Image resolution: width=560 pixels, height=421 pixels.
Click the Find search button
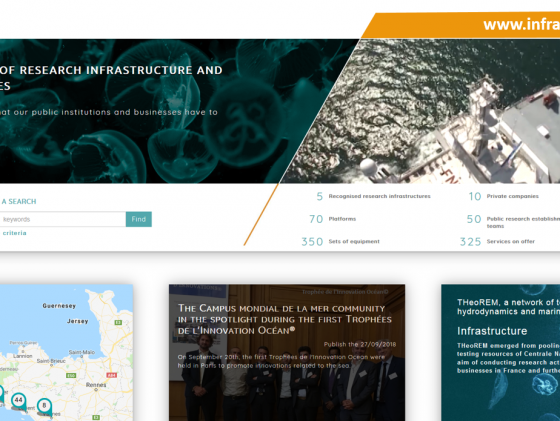(x=139, y=219)
